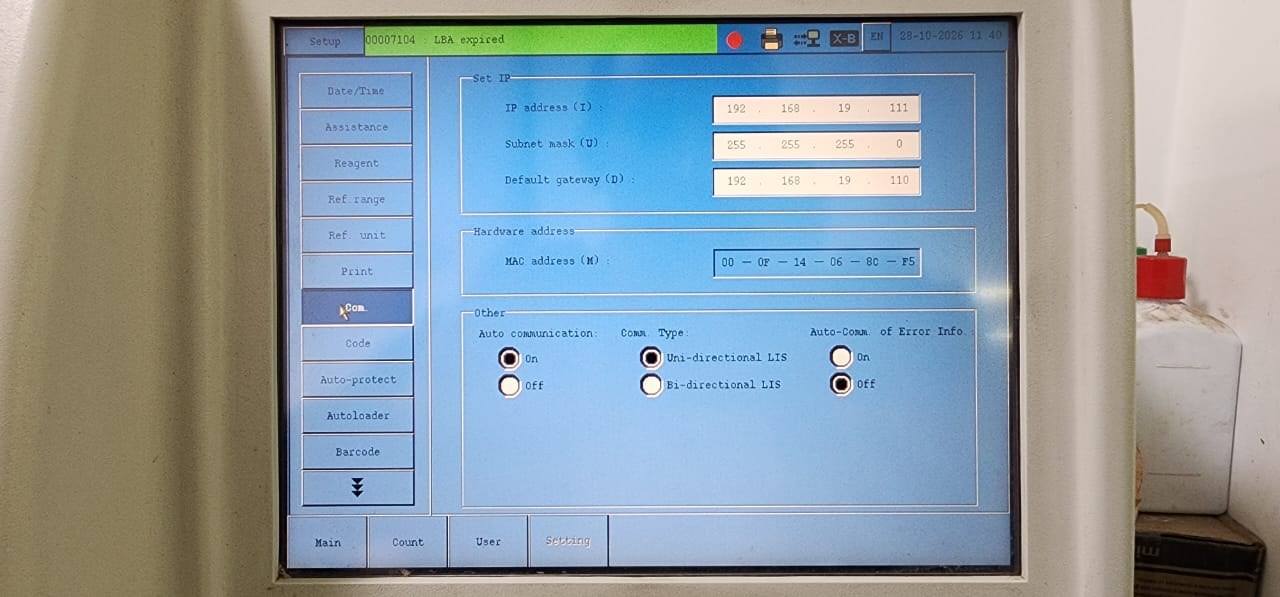1280x597 pixels.
Task: Click the X-B icon in top bar
Action: pyautogui.click(x=844, y=39)
